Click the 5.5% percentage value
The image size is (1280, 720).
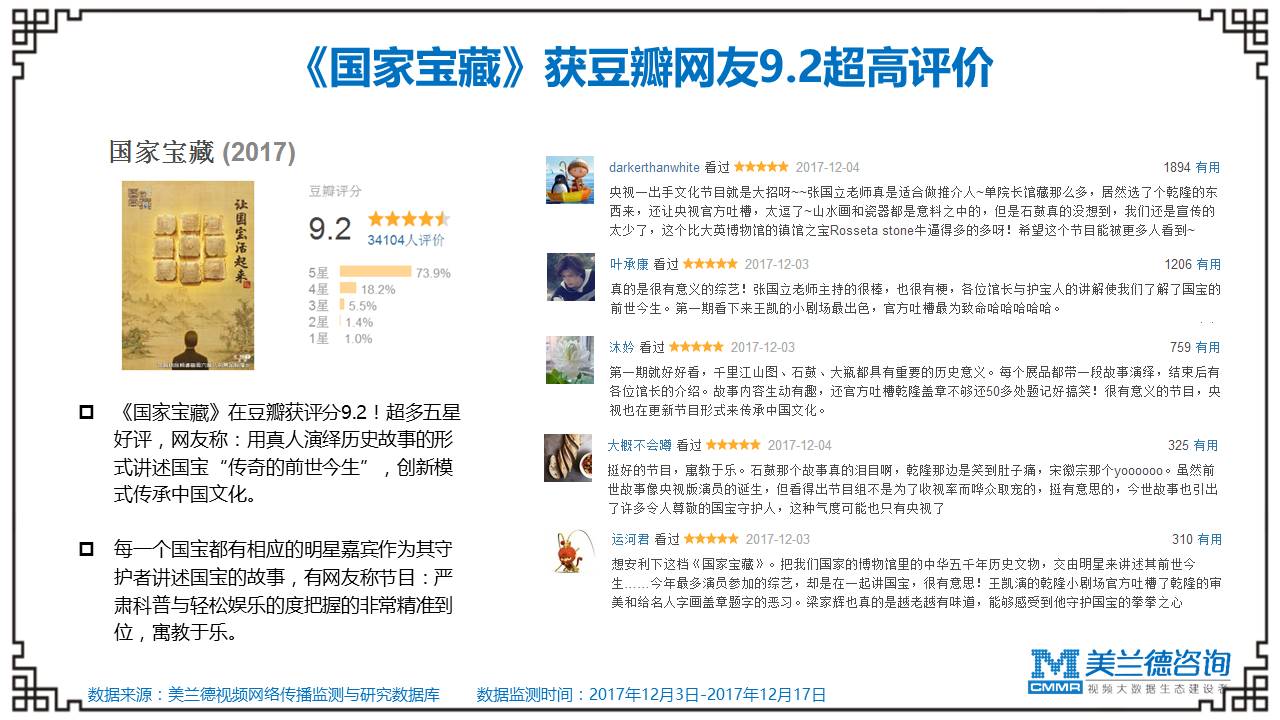(x=362, y=306)
